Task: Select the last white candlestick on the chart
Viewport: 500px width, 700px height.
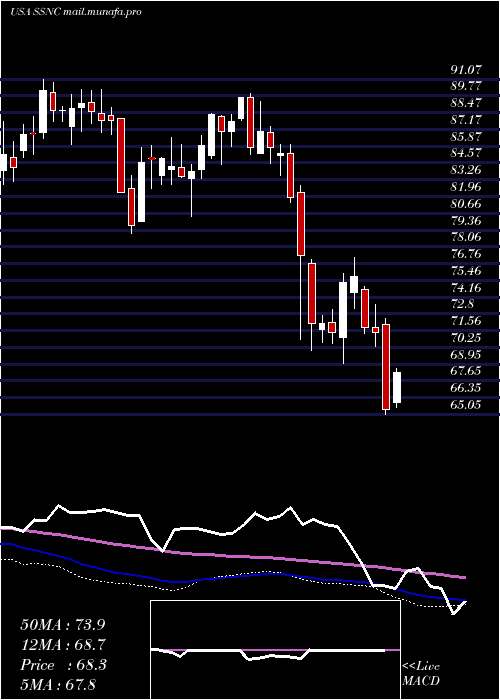Action: (397, 388)
